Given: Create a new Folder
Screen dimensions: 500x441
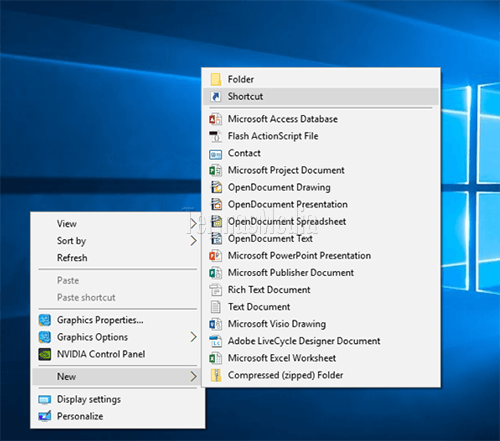Looking at the screenshot, I should (x=321, y=79).
